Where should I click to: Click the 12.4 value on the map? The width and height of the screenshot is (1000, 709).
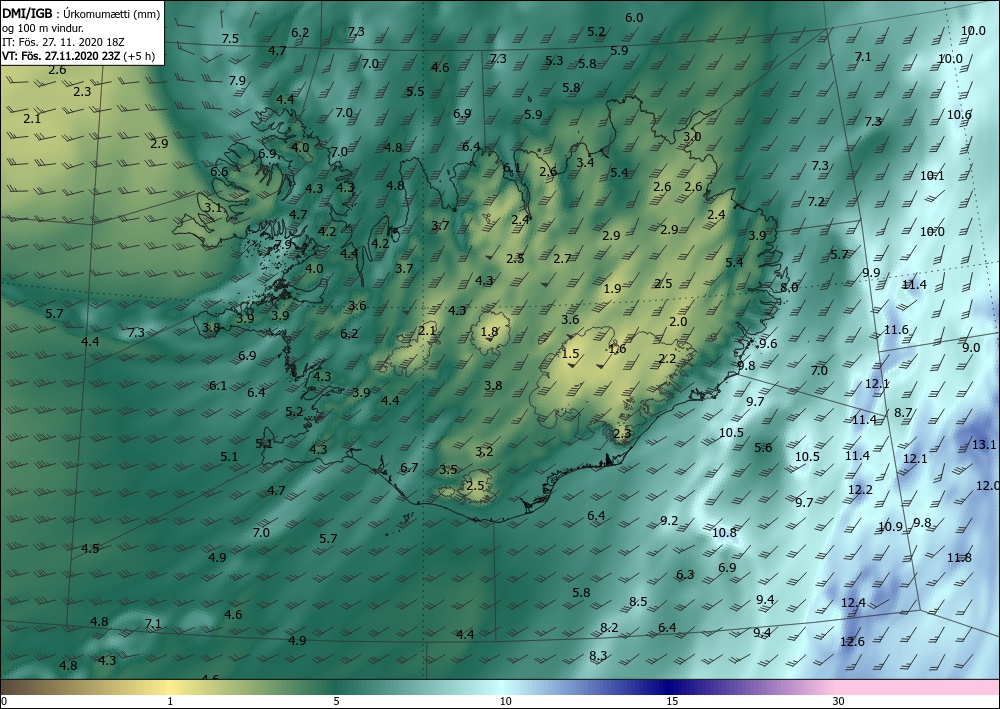tap(853, 603)
